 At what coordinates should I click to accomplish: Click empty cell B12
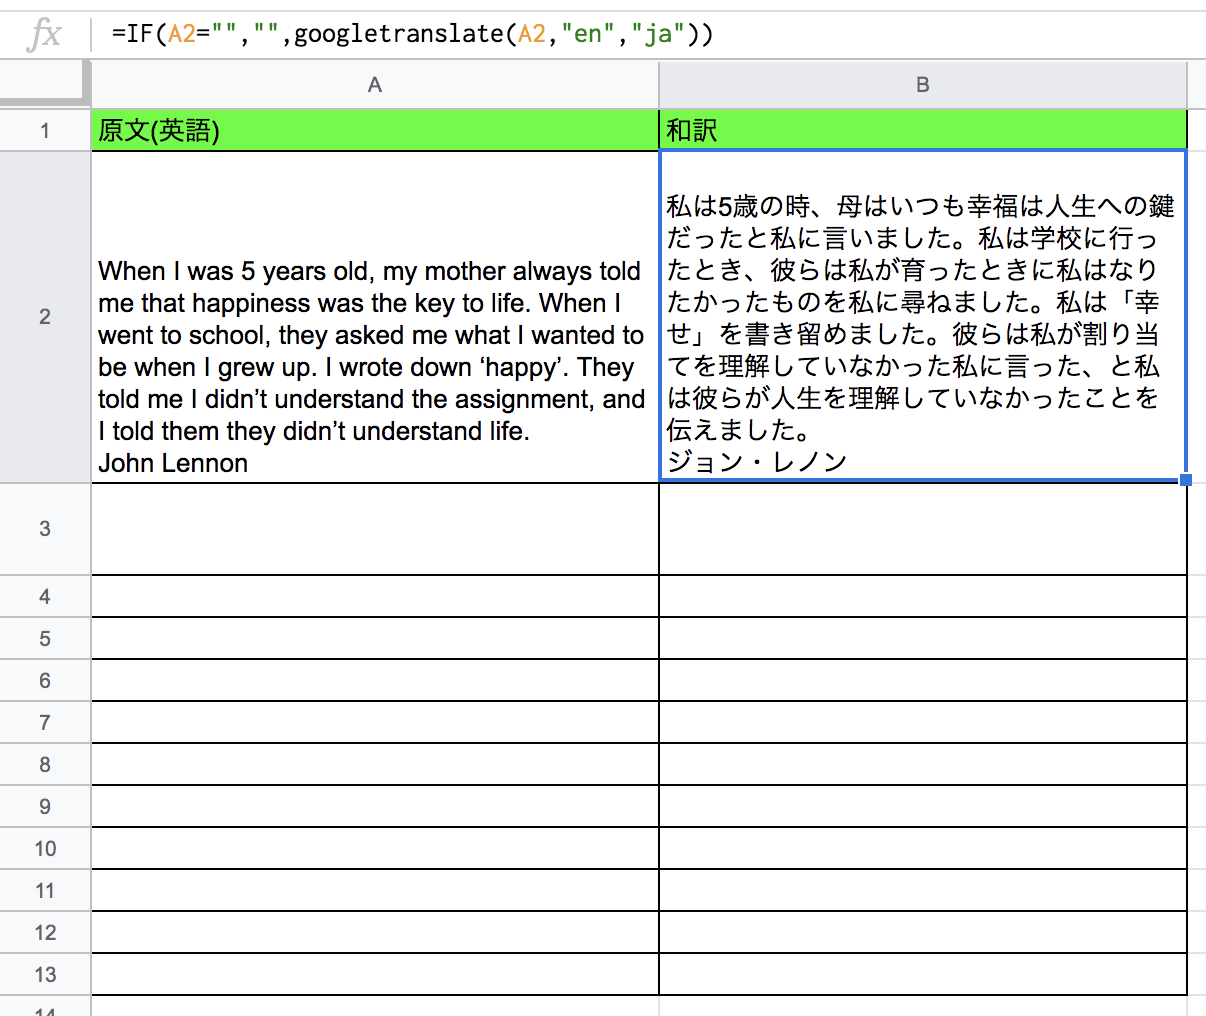point(923,932)
